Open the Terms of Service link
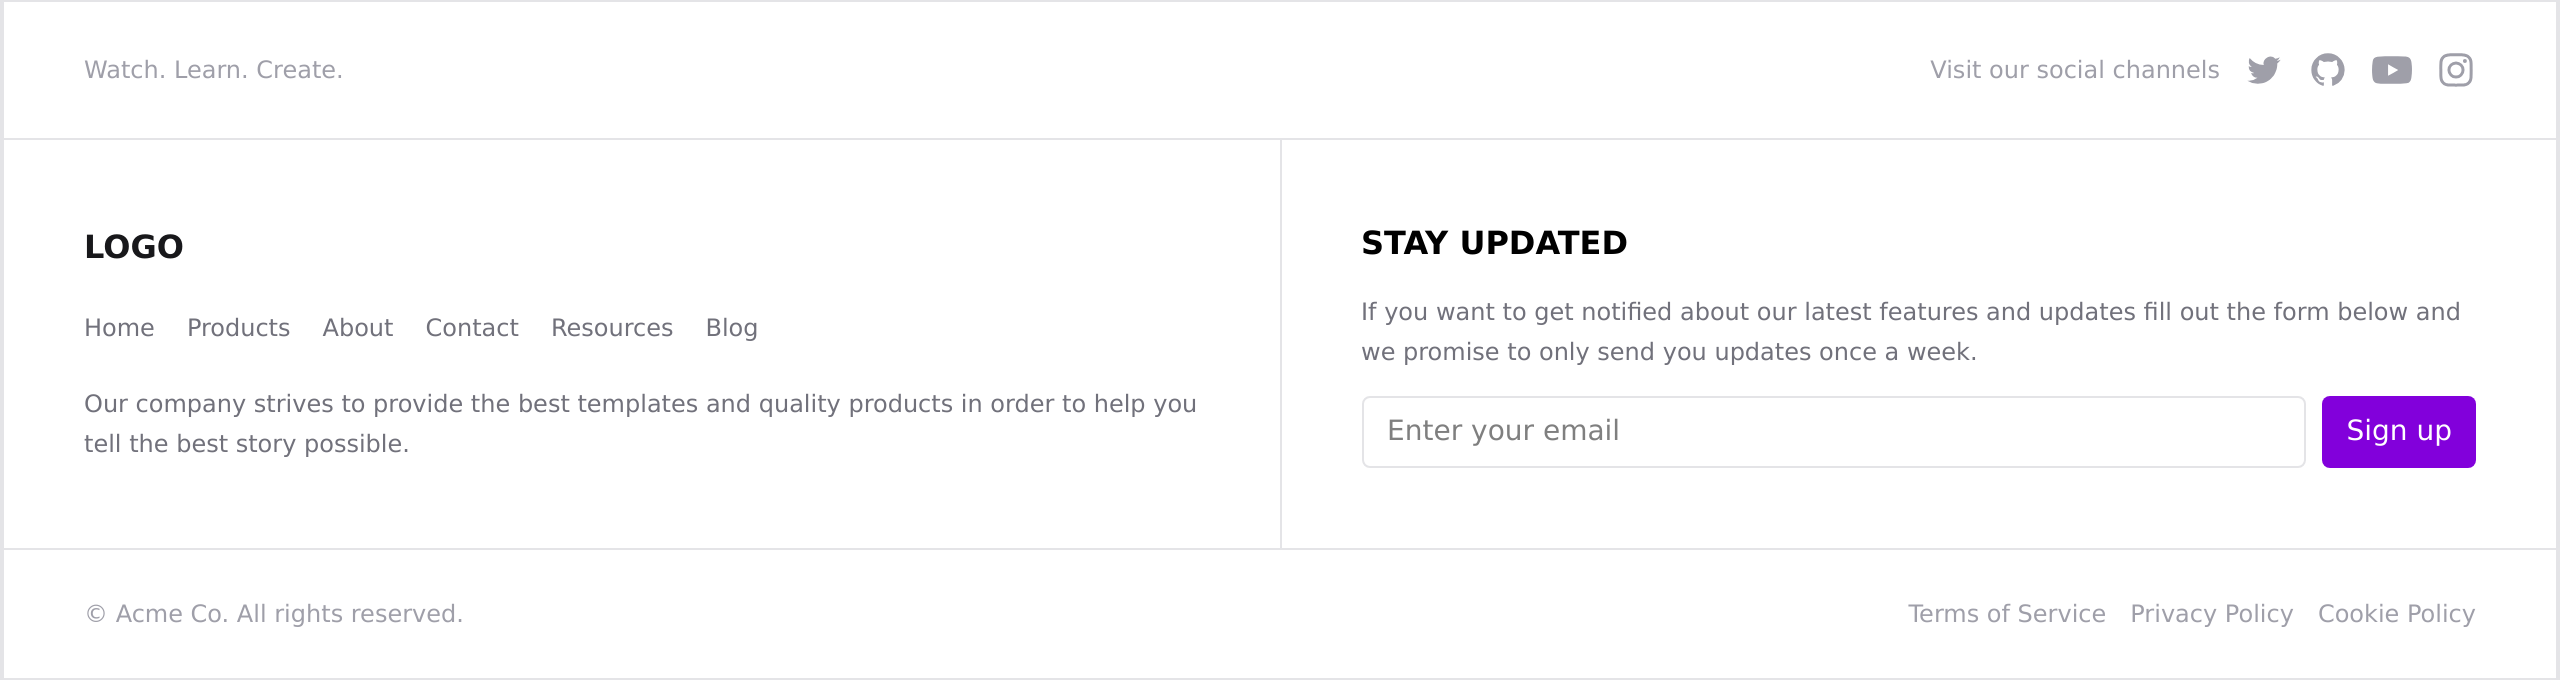2560x680 pixels. 2007,614
